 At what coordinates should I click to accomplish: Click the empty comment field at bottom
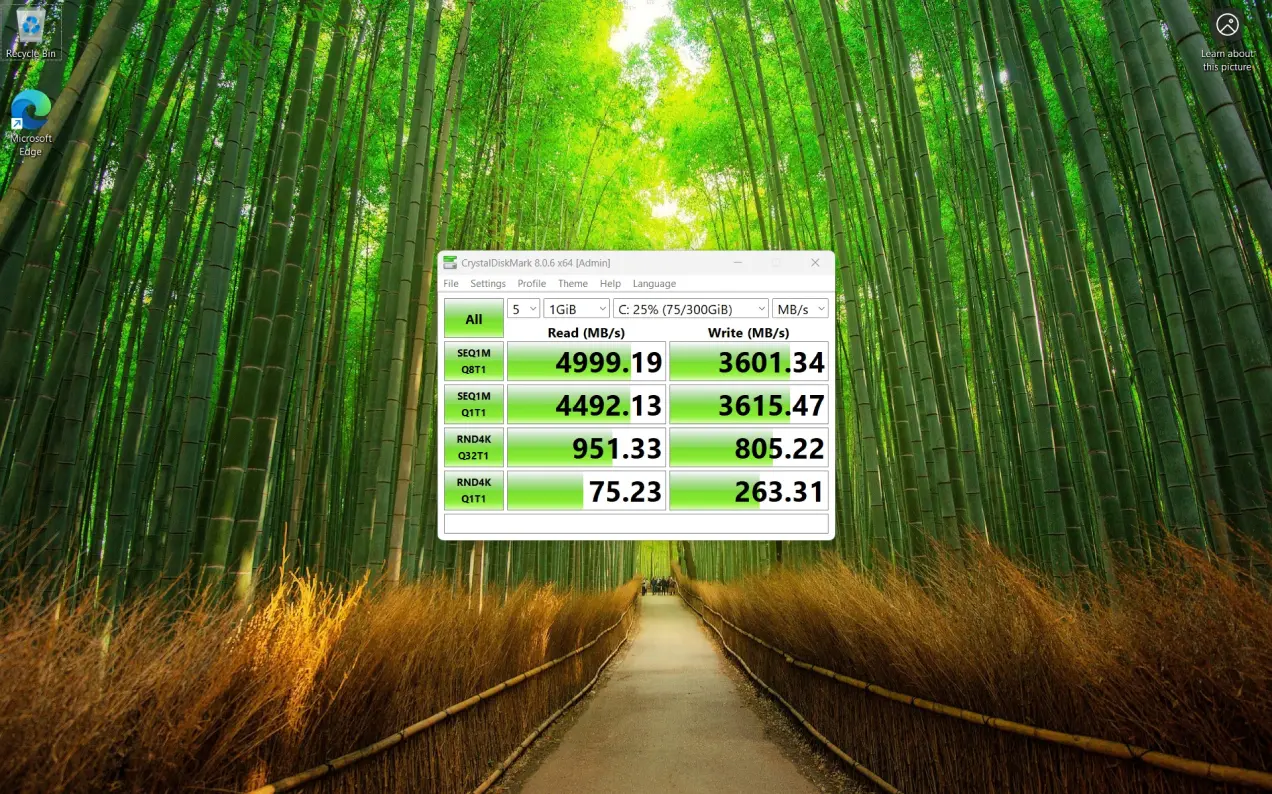coord(636,524)
